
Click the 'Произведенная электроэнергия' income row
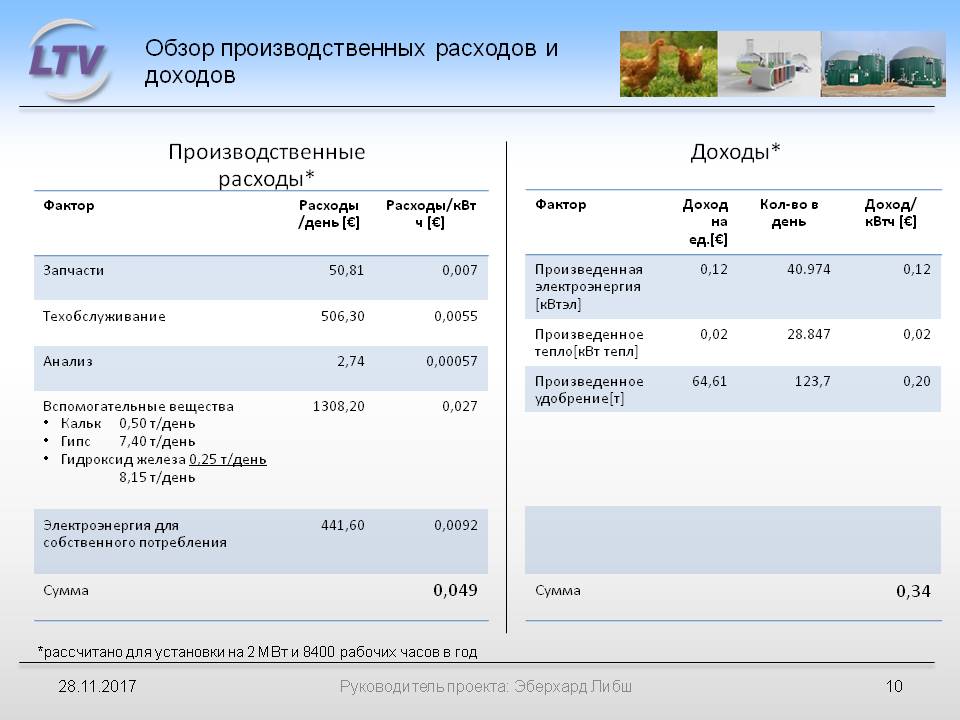589,286
